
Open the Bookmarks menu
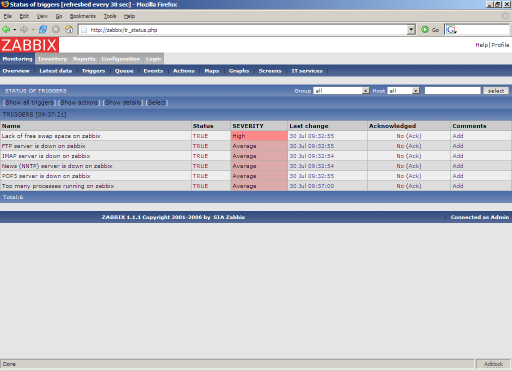[x=82, y=16]
